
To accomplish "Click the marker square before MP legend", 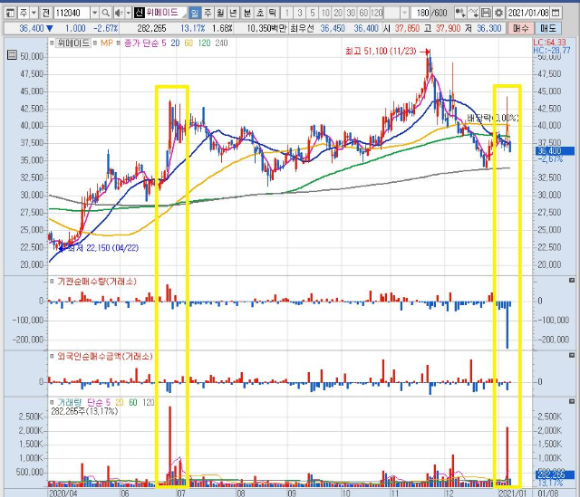I will coord(96,43).
